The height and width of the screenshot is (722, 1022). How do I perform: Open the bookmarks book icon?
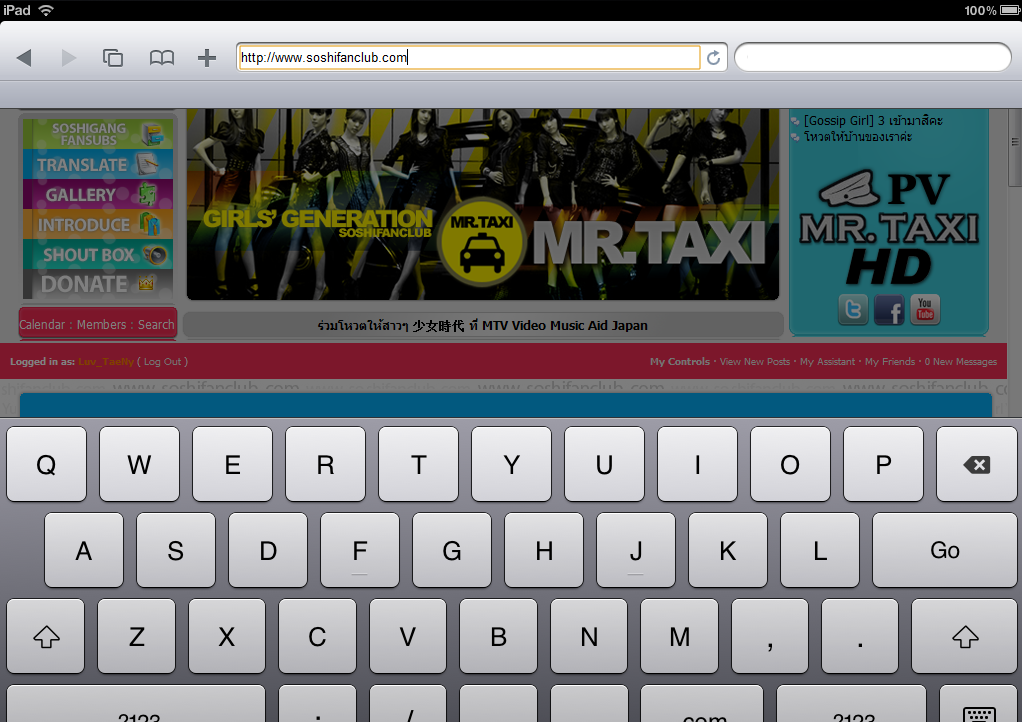(x=162, y=58)
